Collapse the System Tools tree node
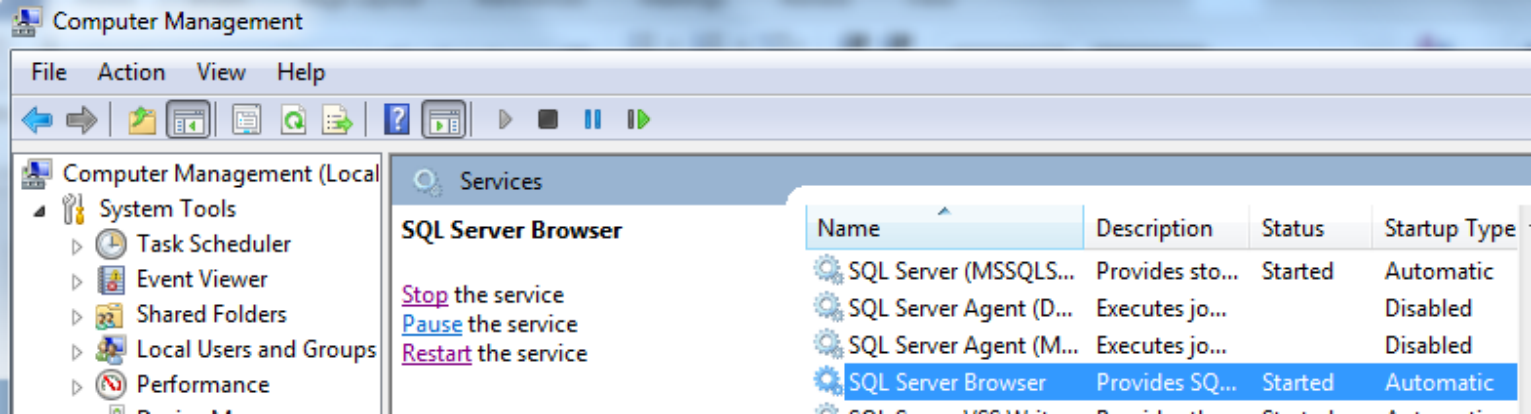The width and height of the screenshot is (1531, 414). click(x=40, y=211)
